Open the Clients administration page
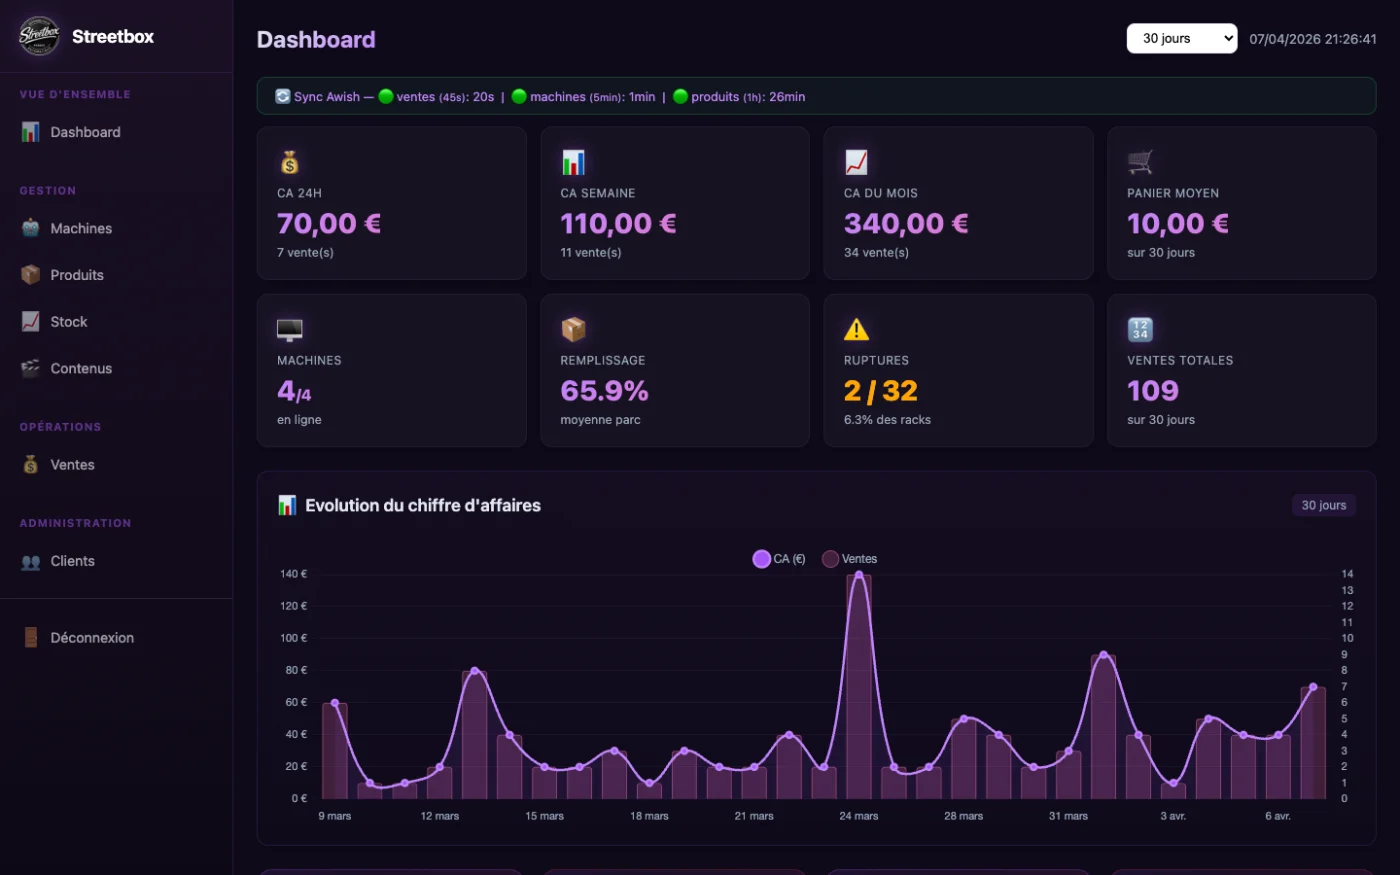 coord(116,561)
